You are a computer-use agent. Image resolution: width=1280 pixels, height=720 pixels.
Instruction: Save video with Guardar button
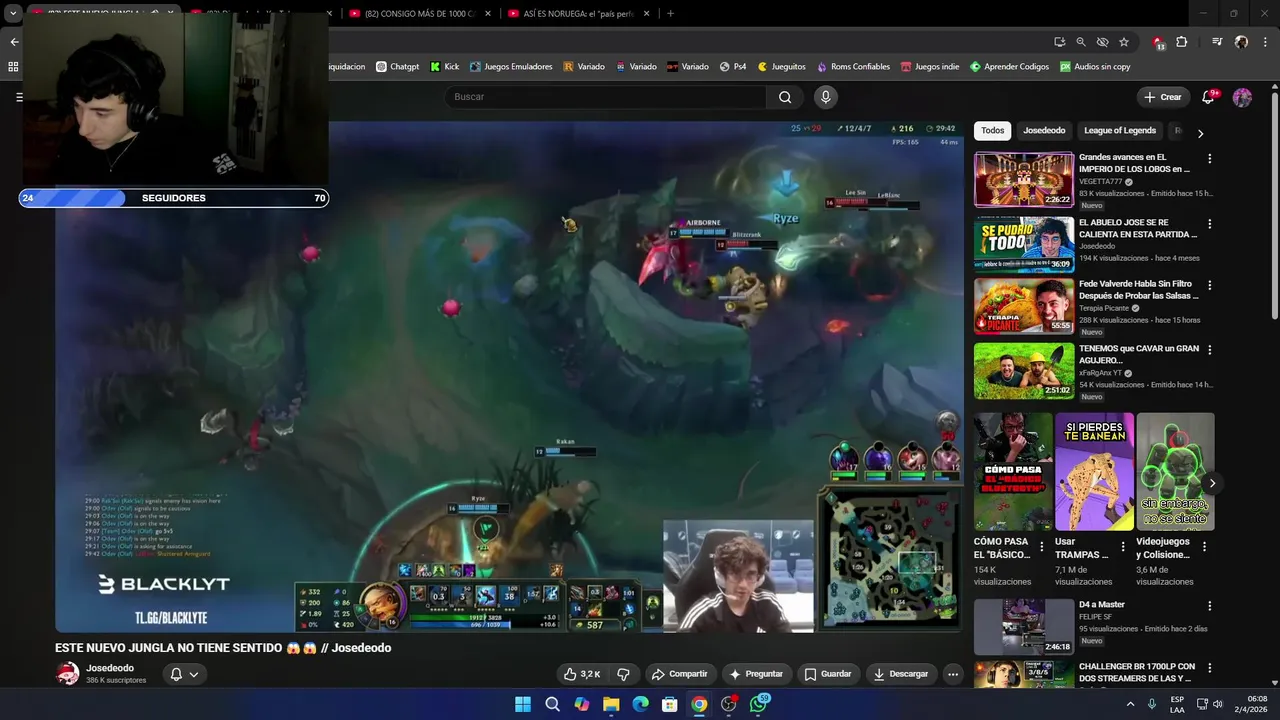click(828, 674)
